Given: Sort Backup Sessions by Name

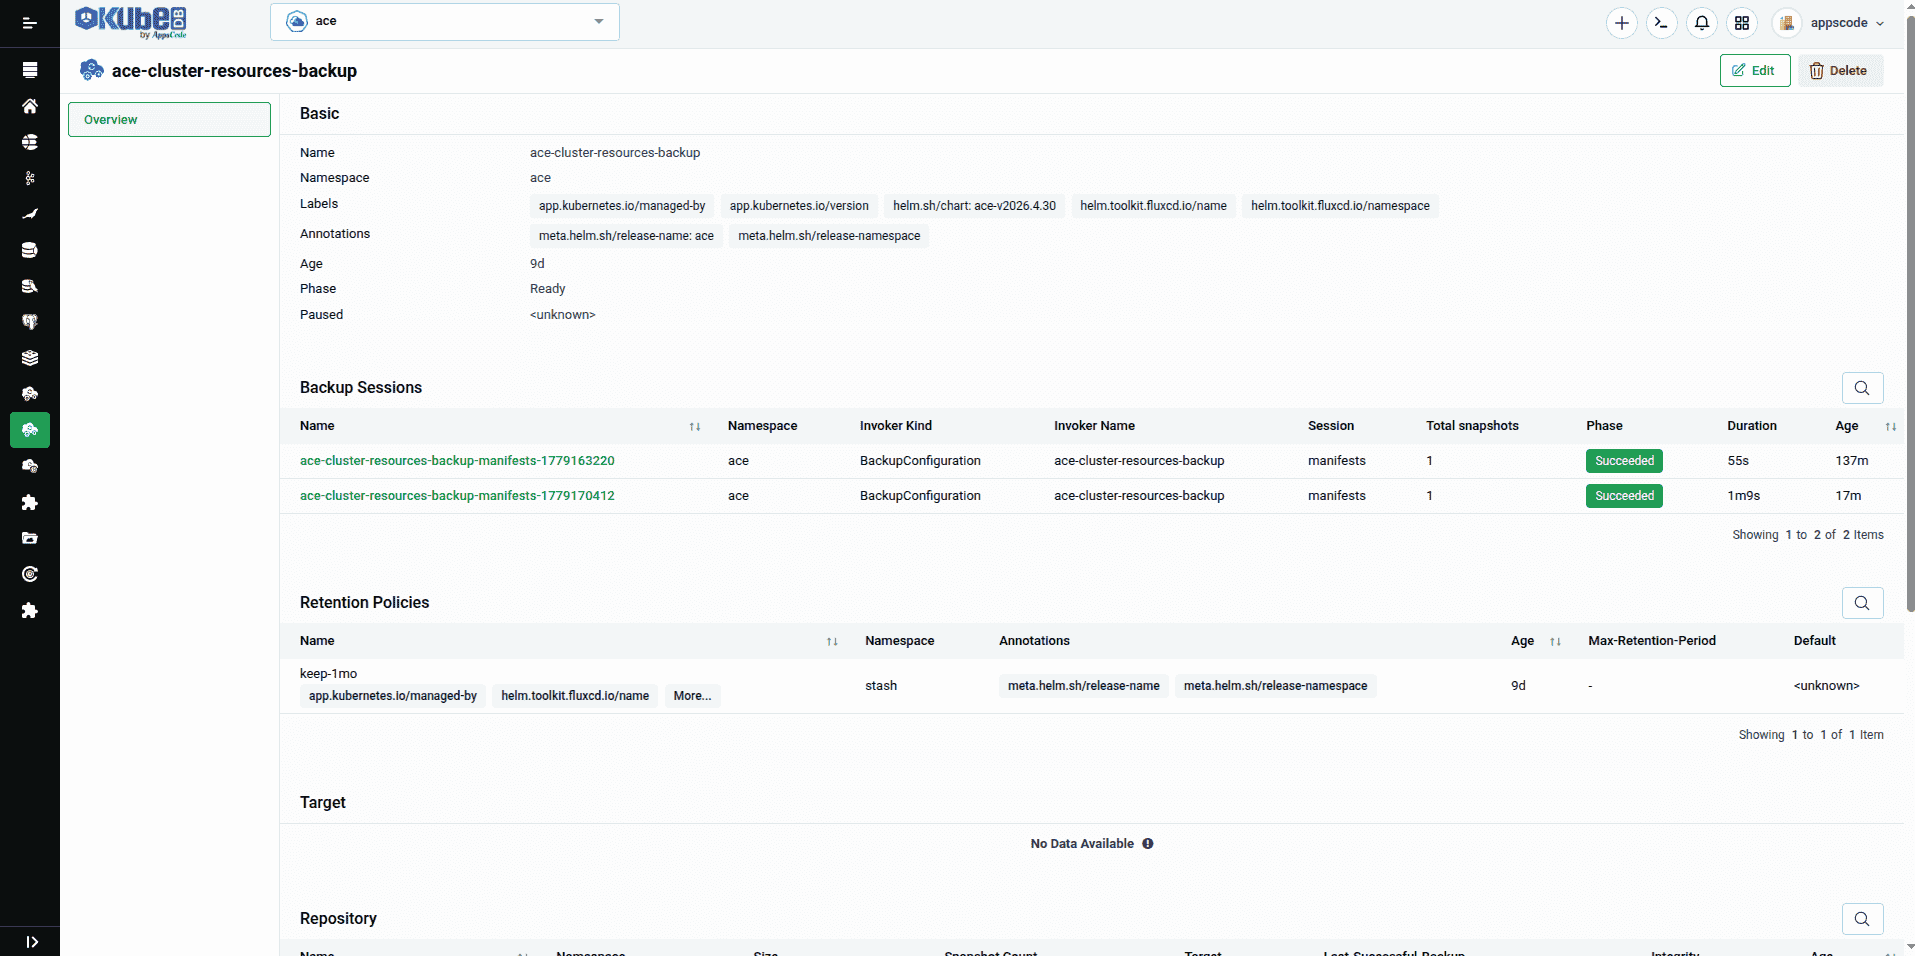Looking at the screenshot, I should (695, 427).
